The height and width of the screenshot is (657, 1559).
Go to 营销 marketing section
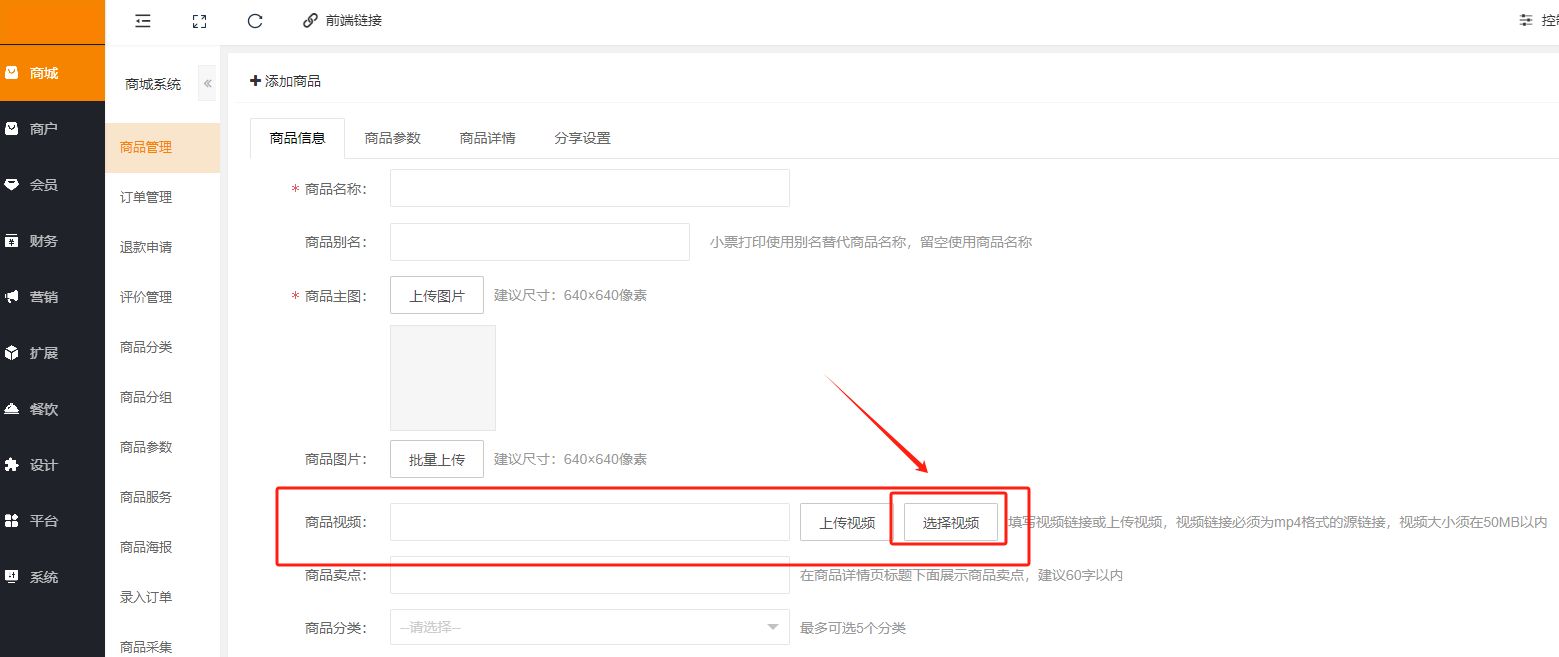coord(44,297)
